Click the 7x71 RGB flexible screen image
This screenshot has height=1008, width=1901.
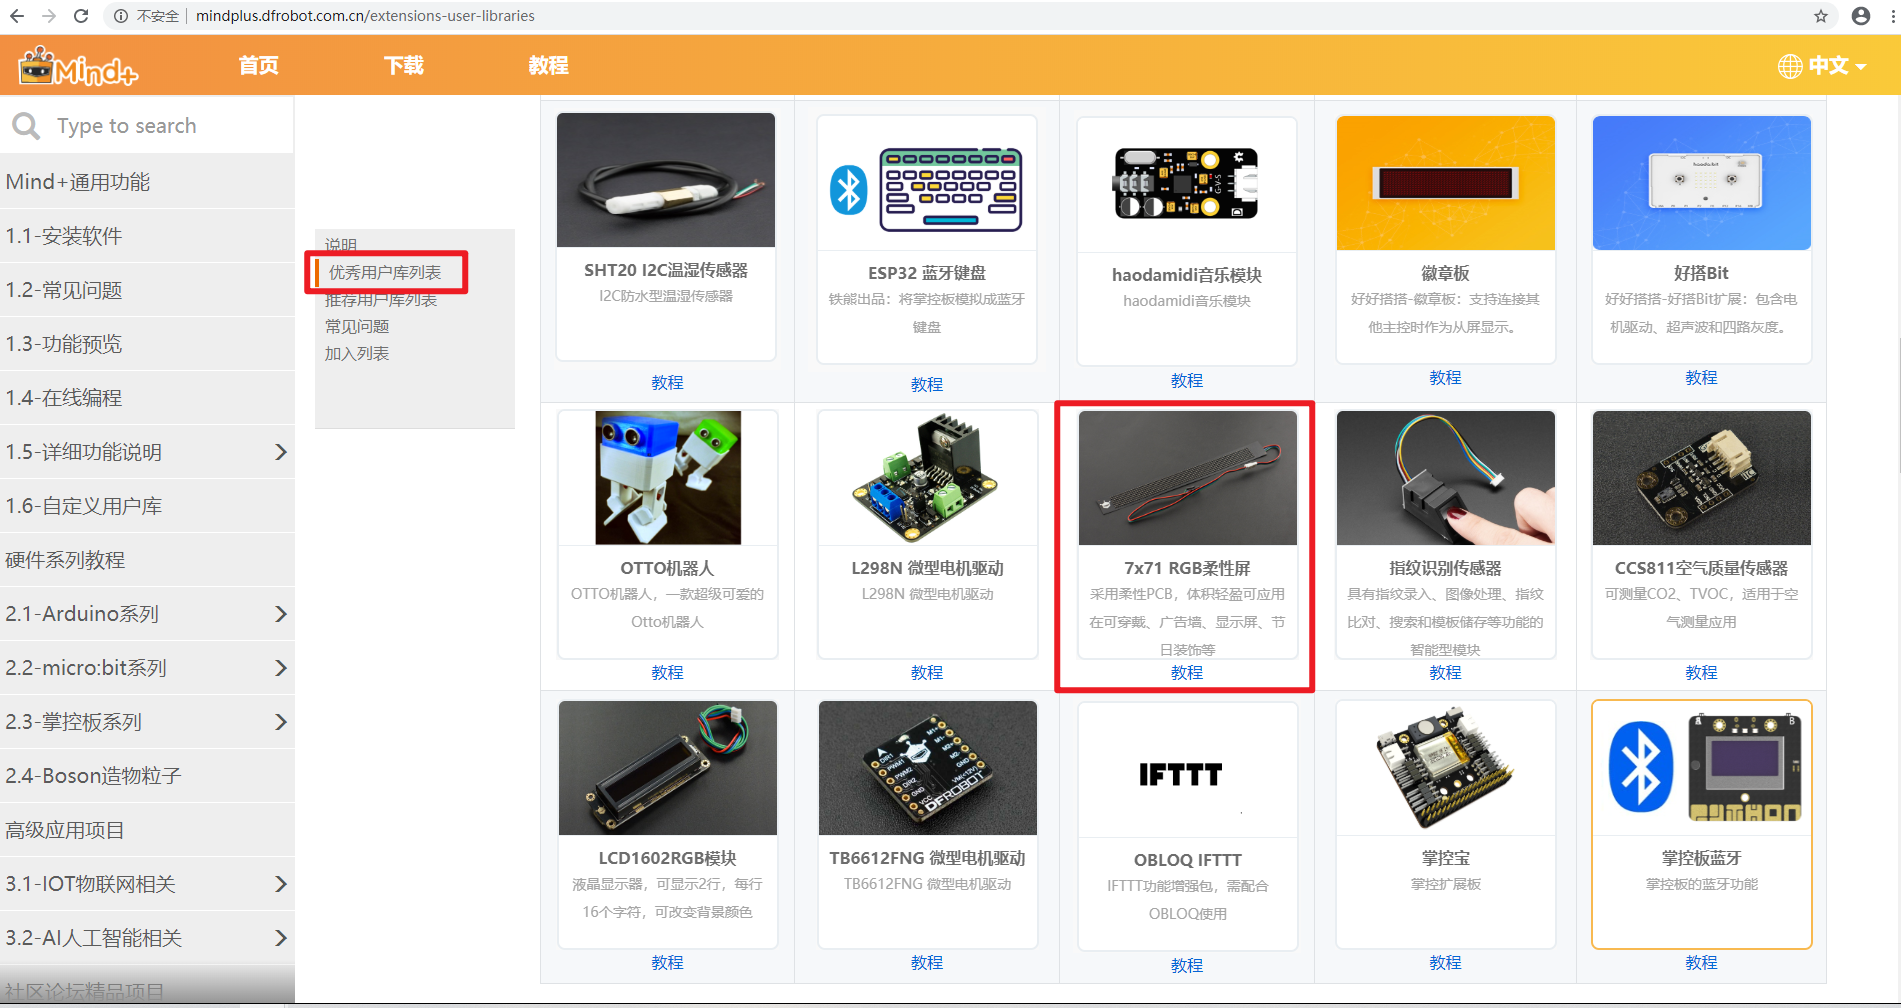[x=1188, y=478]
